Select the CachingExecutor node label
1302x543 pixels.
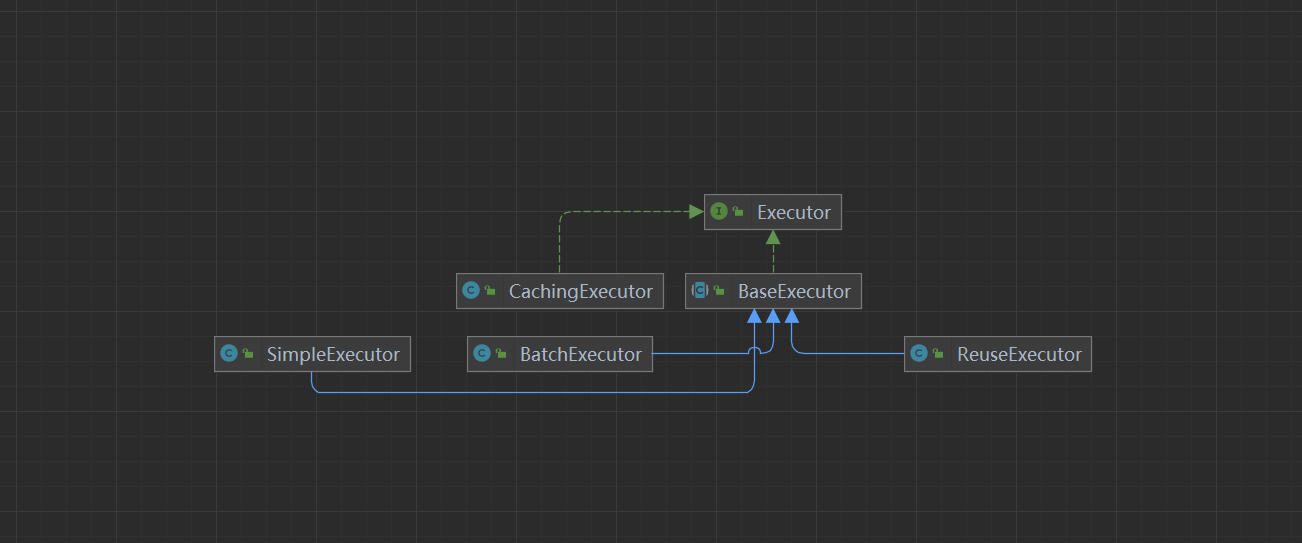click(580, 291)
